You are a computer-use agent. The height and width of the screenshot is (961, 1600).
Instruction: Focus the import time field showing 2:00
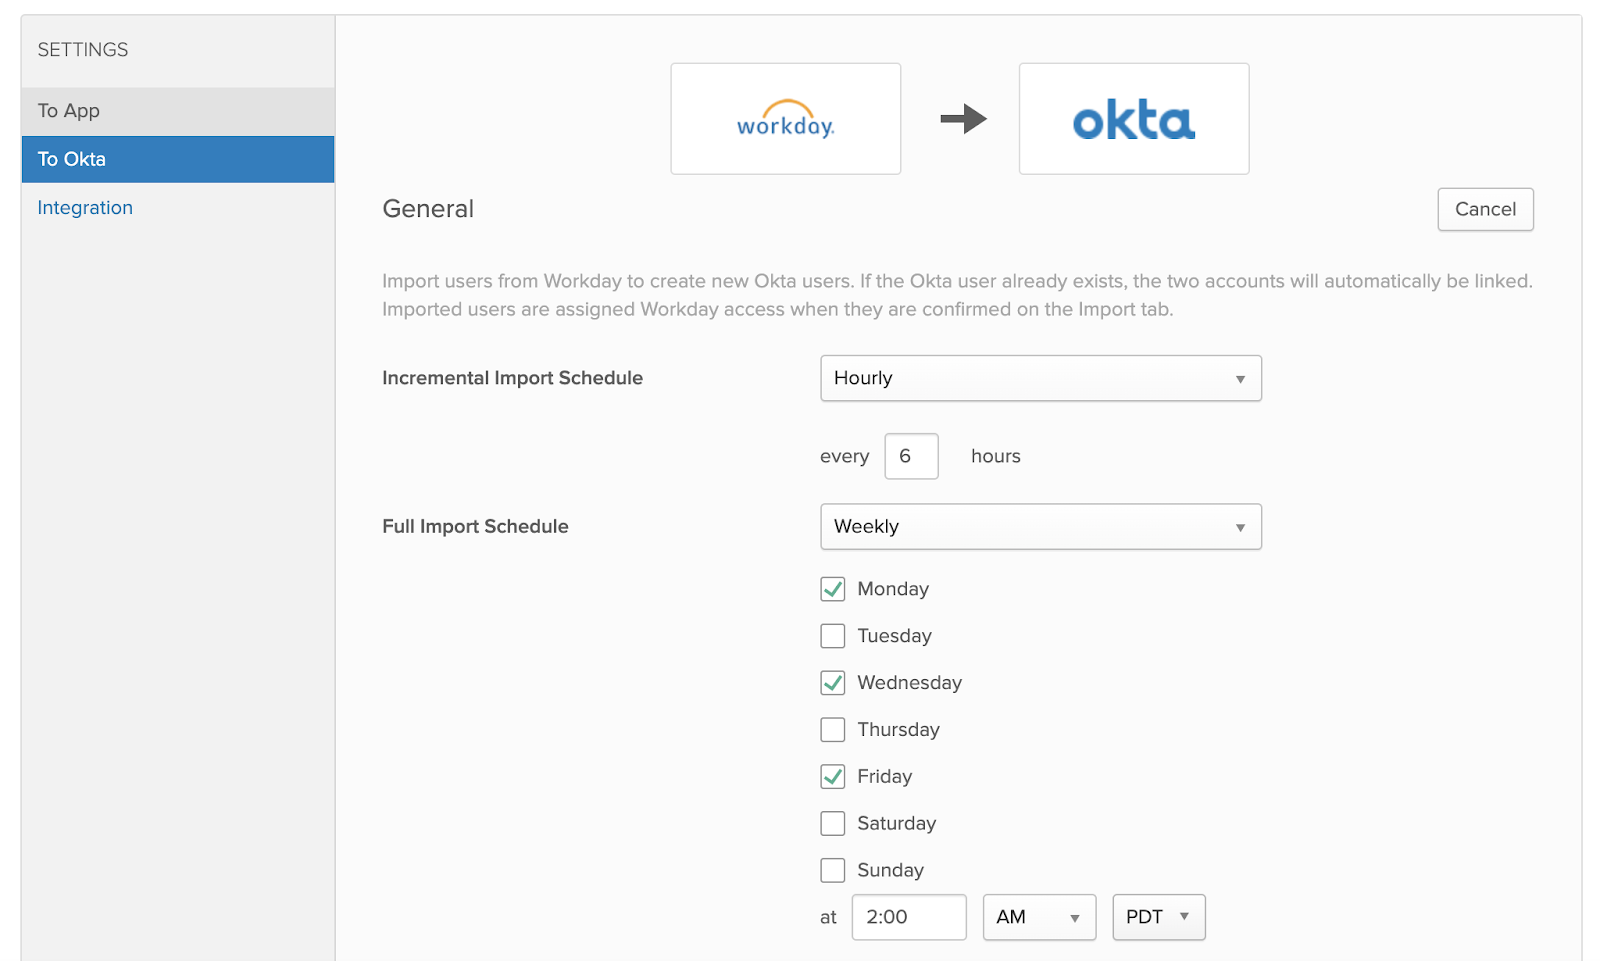(x=908, y=917)
